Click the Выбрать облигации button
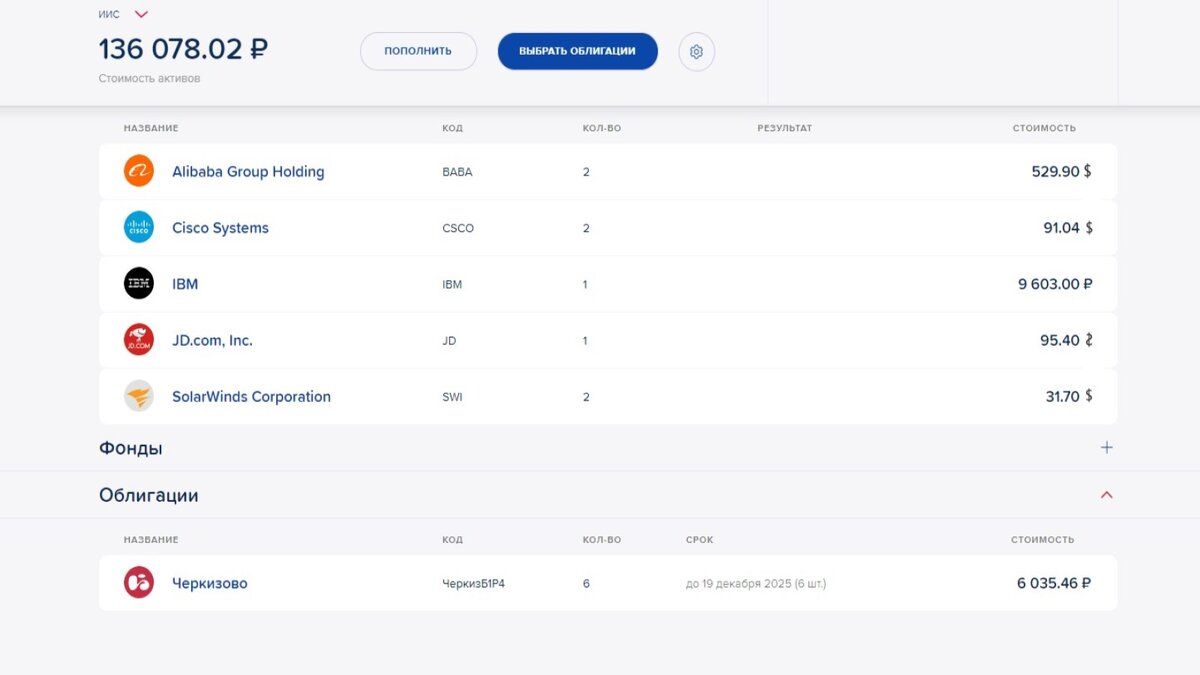The image size is (1200, 675). pos(578,51)
